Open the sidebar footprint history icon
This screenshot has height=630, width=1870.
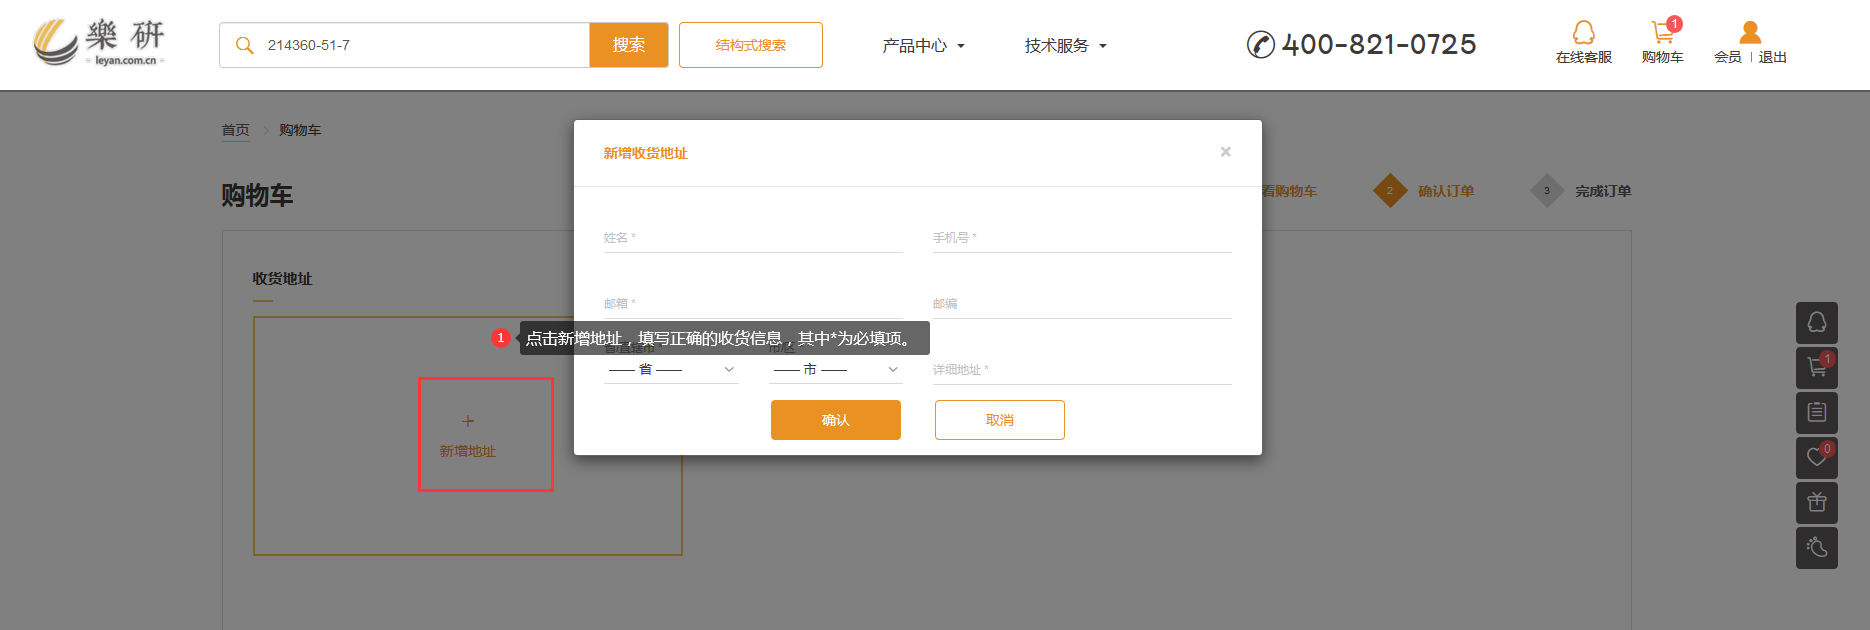pyautogui.click(x=1816, y=547)
